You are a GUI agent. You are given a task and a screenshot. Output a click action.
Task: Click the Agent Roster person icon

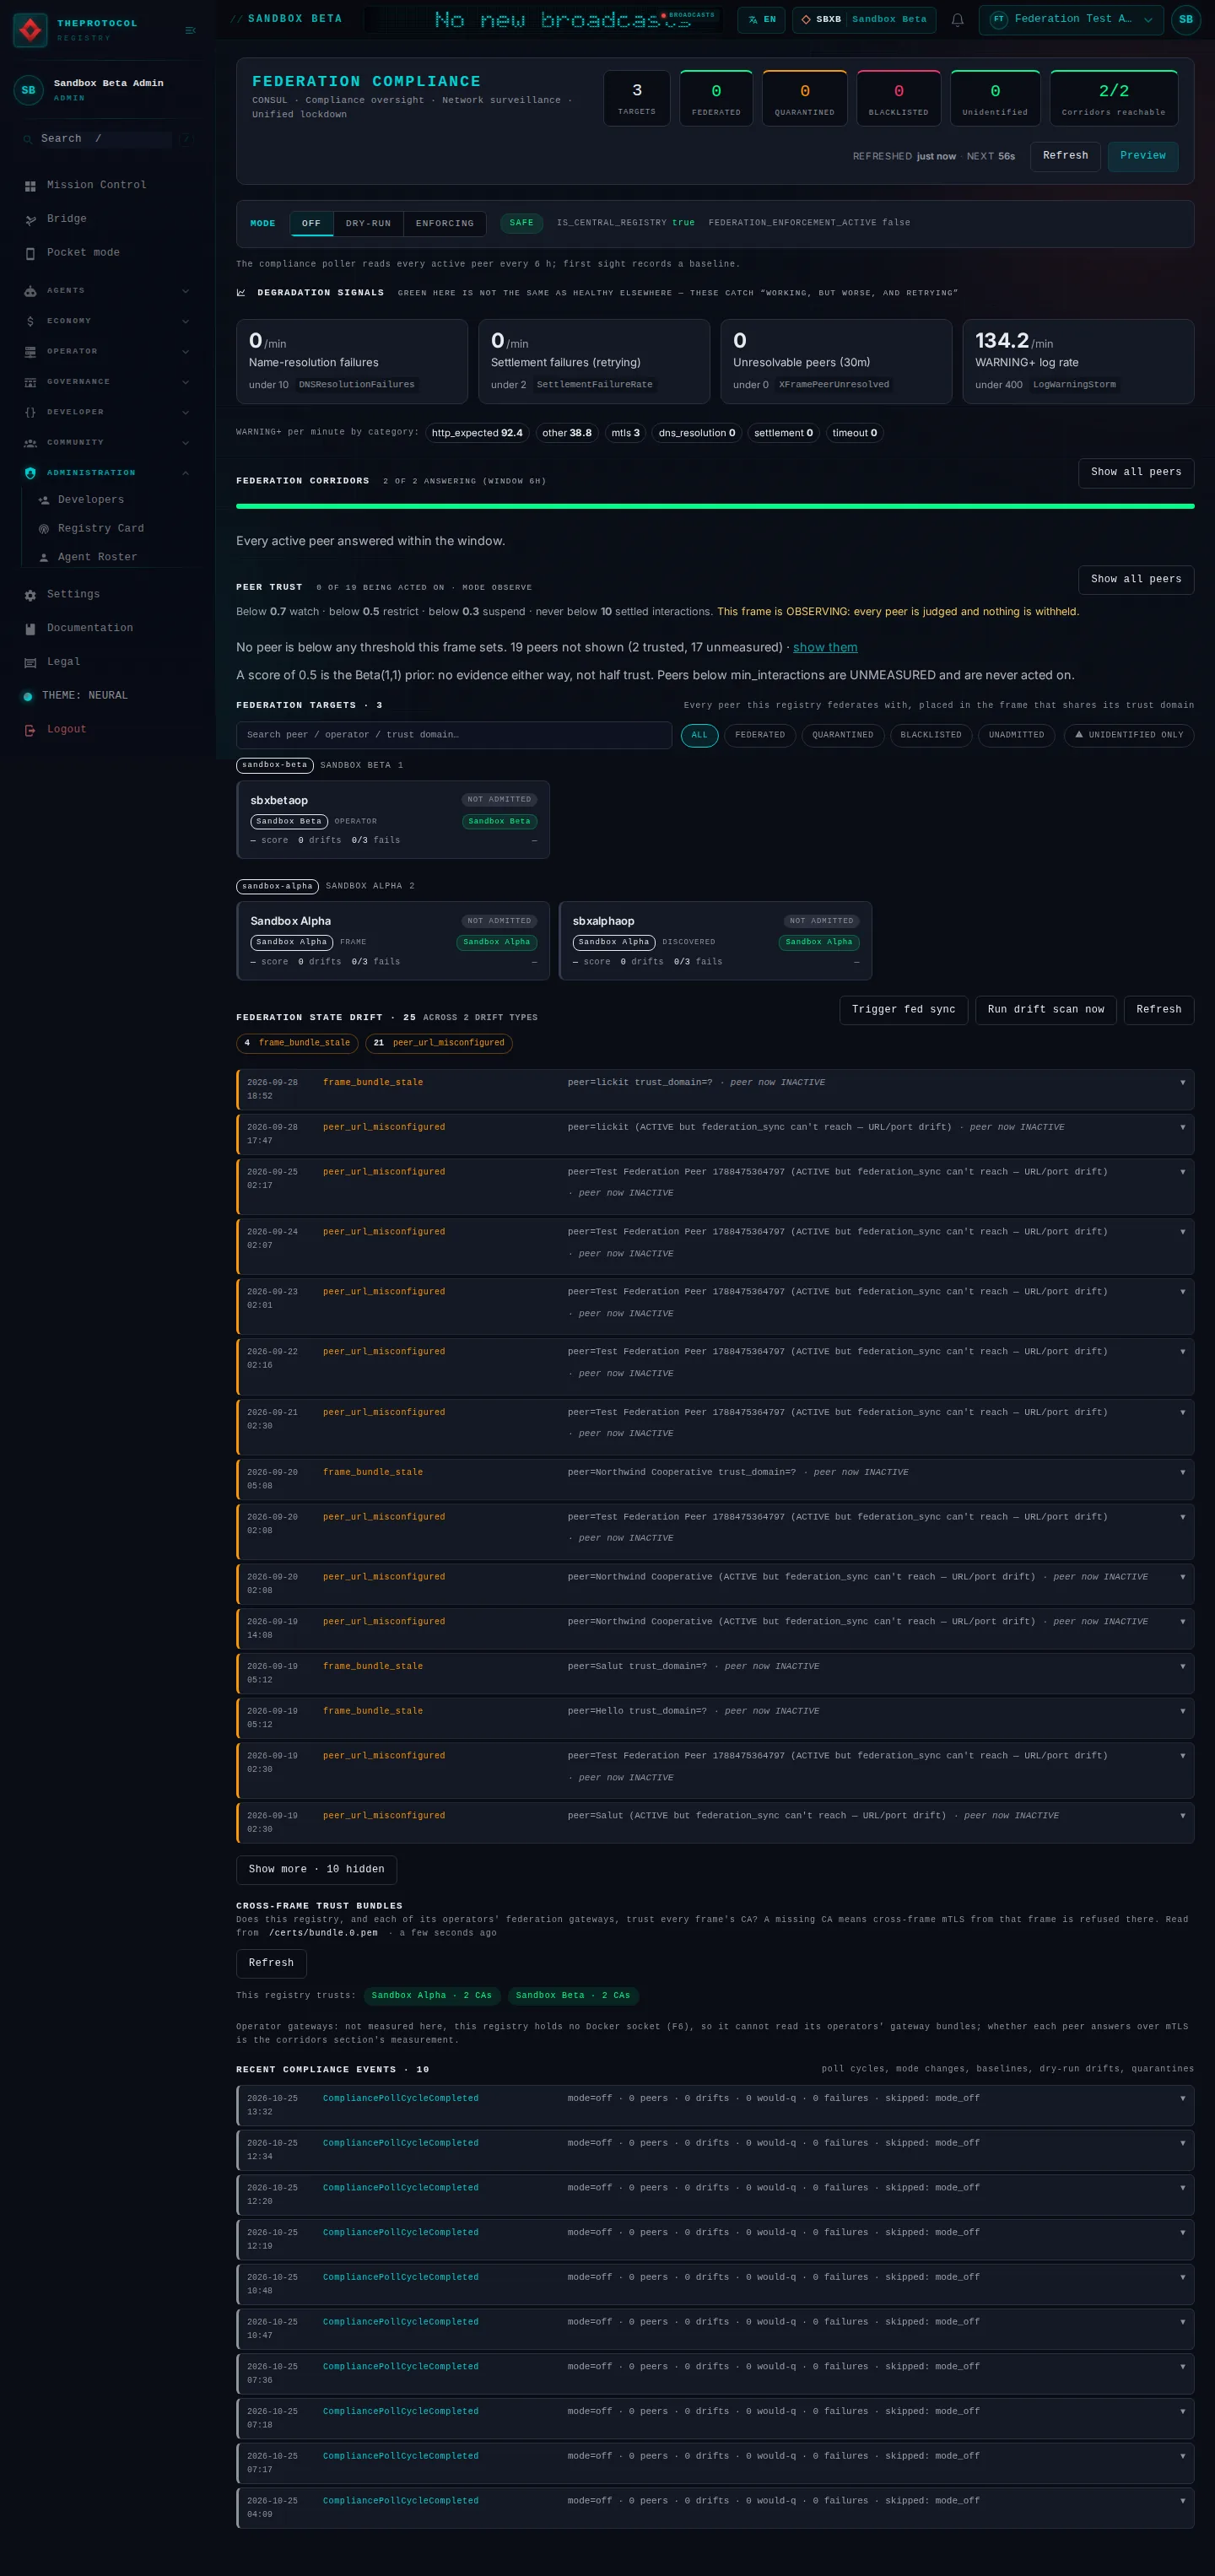(x=43, y=557)
